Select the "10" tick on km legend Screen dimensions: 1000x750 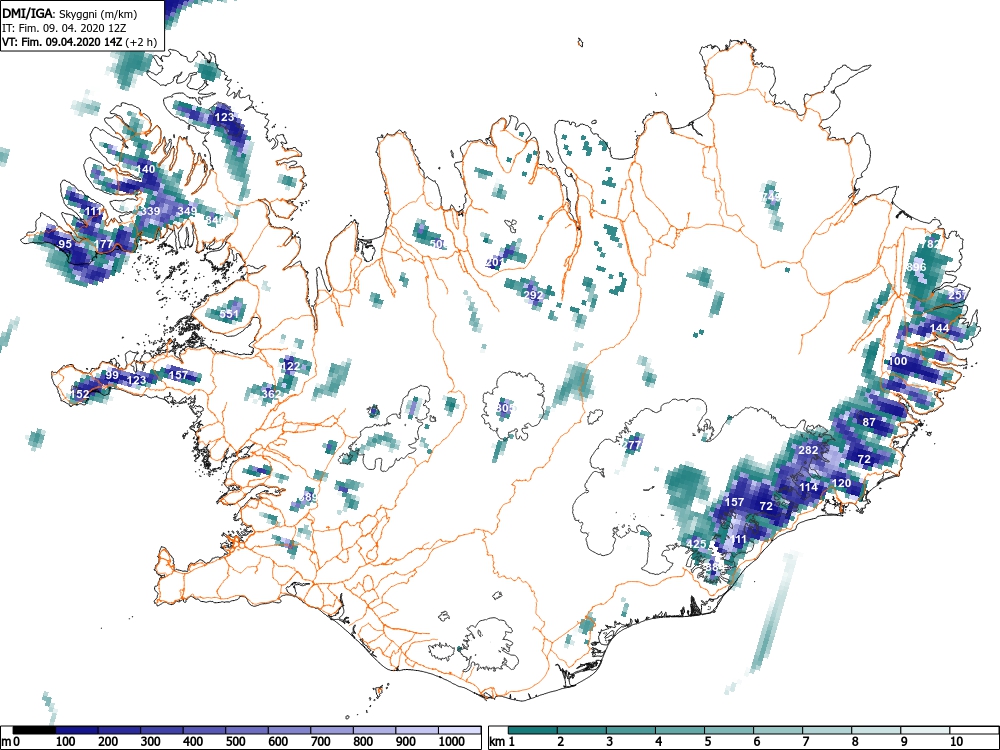tap(956, 742)
